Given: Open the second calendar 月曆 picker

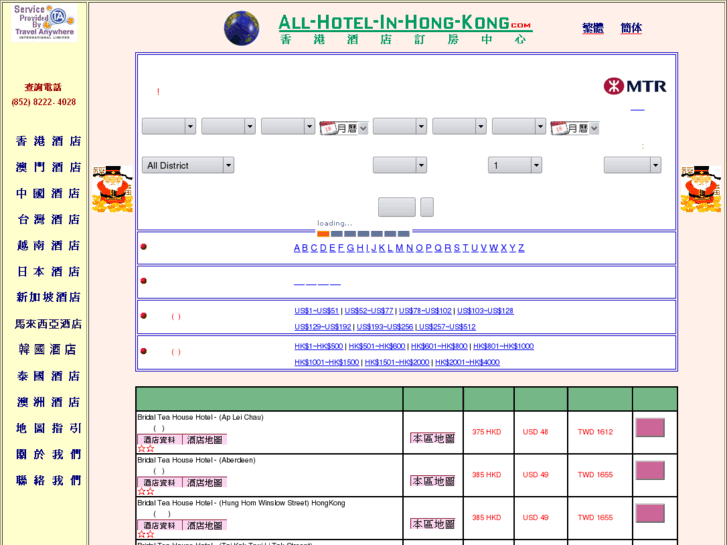Looking at the screenshot, I should pyautogui.click(x=575, y=128).
